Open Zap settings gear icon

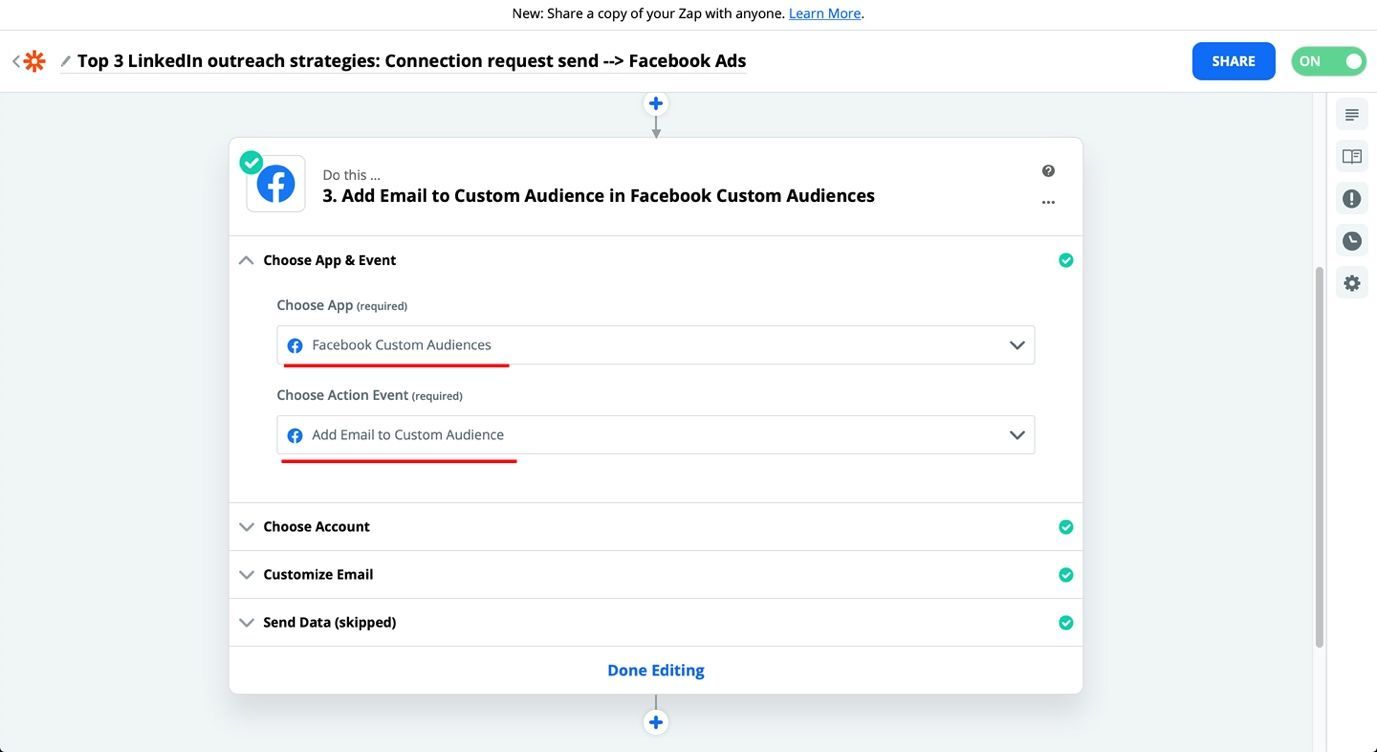(1352, 283)
